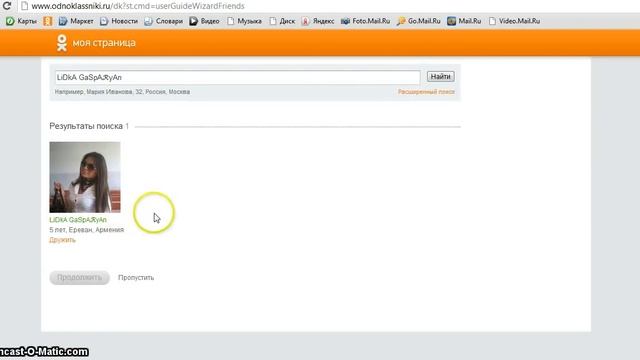Click the Результаты поиска heading
This screenshot has height=360, width=640.
86,126
